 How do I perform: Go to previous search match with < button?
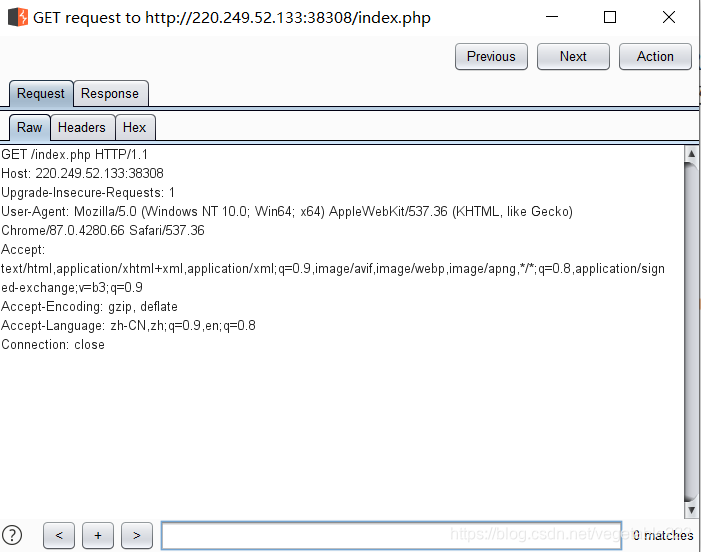coord(59,535)
